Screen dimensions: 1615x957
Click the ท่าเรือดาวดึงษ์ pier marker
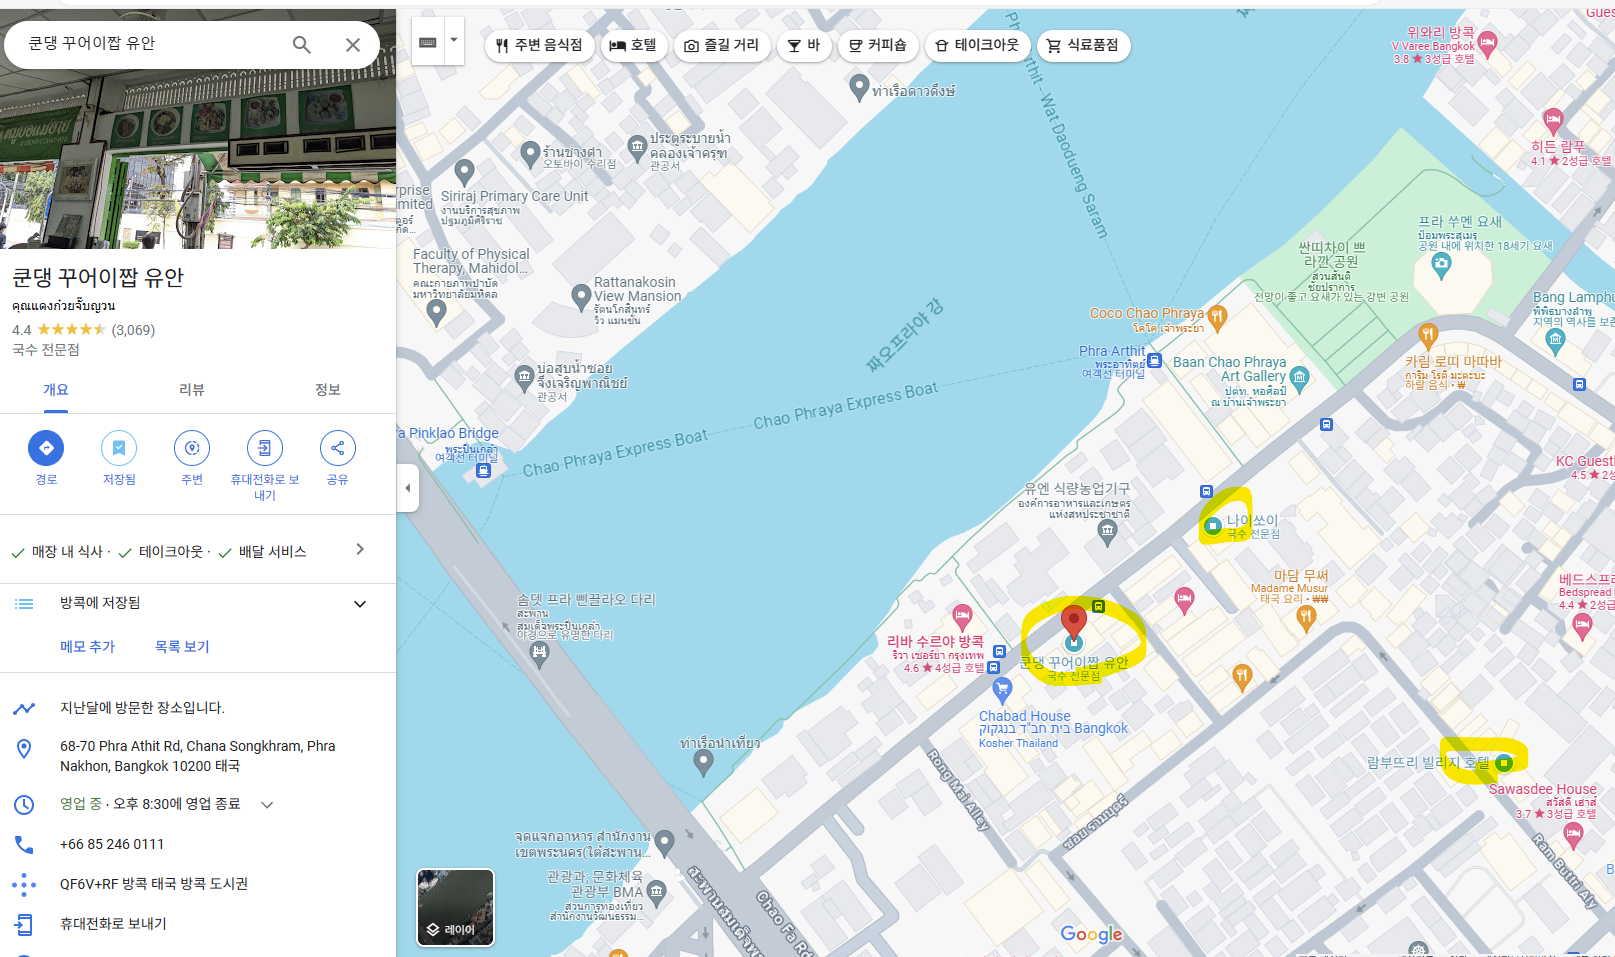point(859,87)
